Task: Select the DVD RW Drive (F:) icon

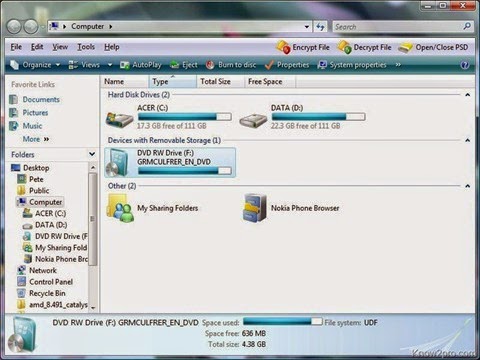Action: coord(118,162)
